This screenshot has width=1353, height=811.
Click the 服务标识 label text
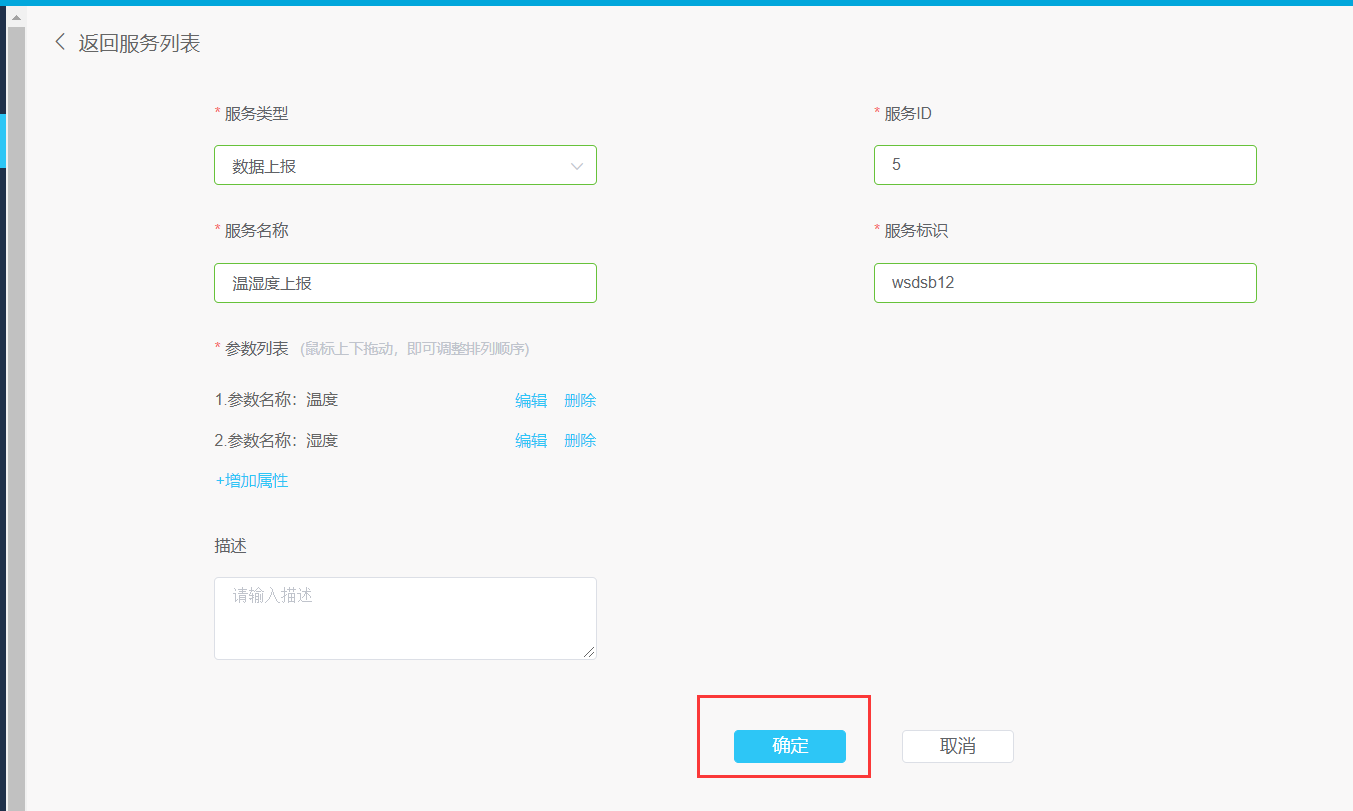916,231
